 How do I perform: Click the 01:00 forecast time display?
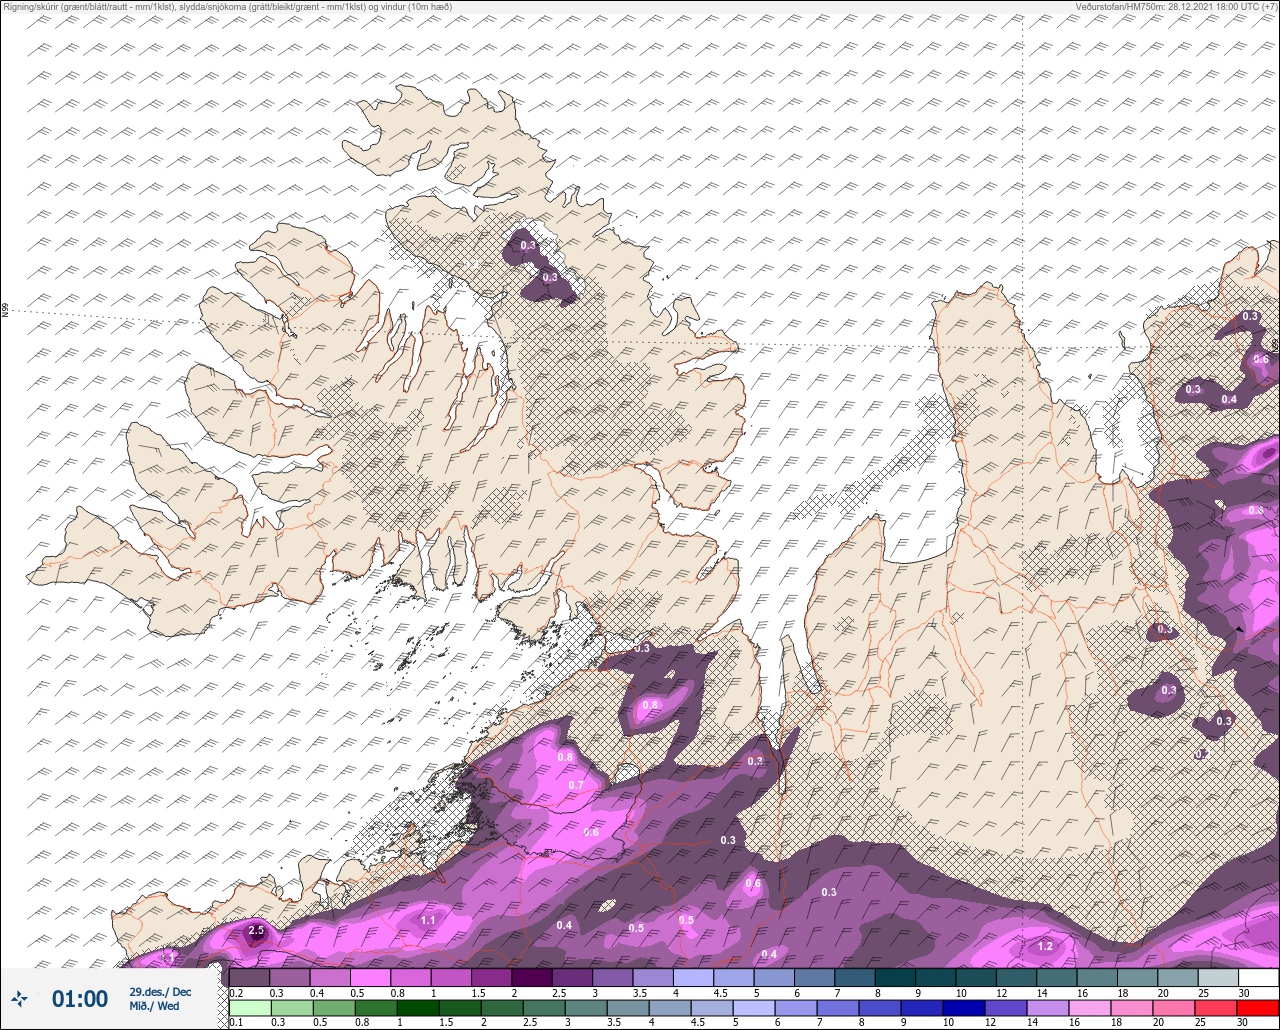(80, 999)
